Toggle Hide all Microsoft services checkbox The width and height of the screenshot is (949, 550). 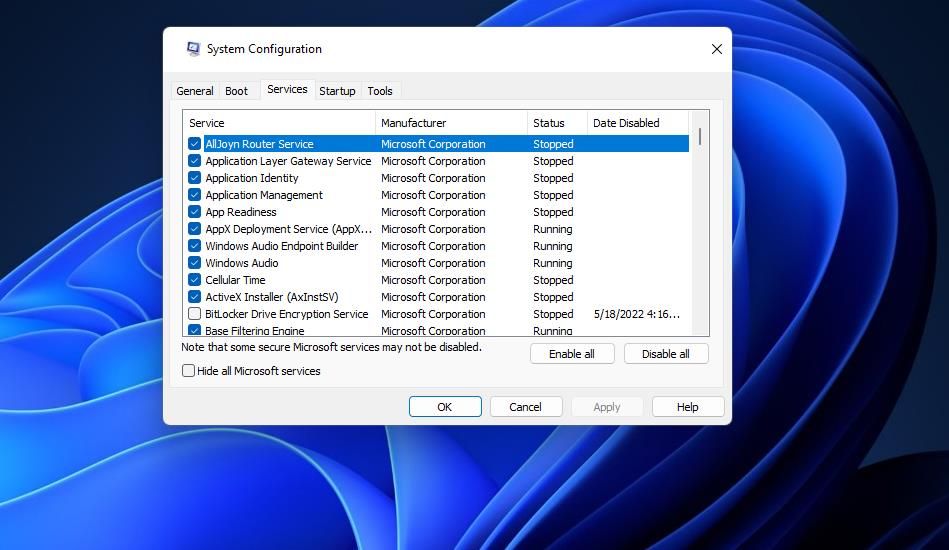pos(189,371)
